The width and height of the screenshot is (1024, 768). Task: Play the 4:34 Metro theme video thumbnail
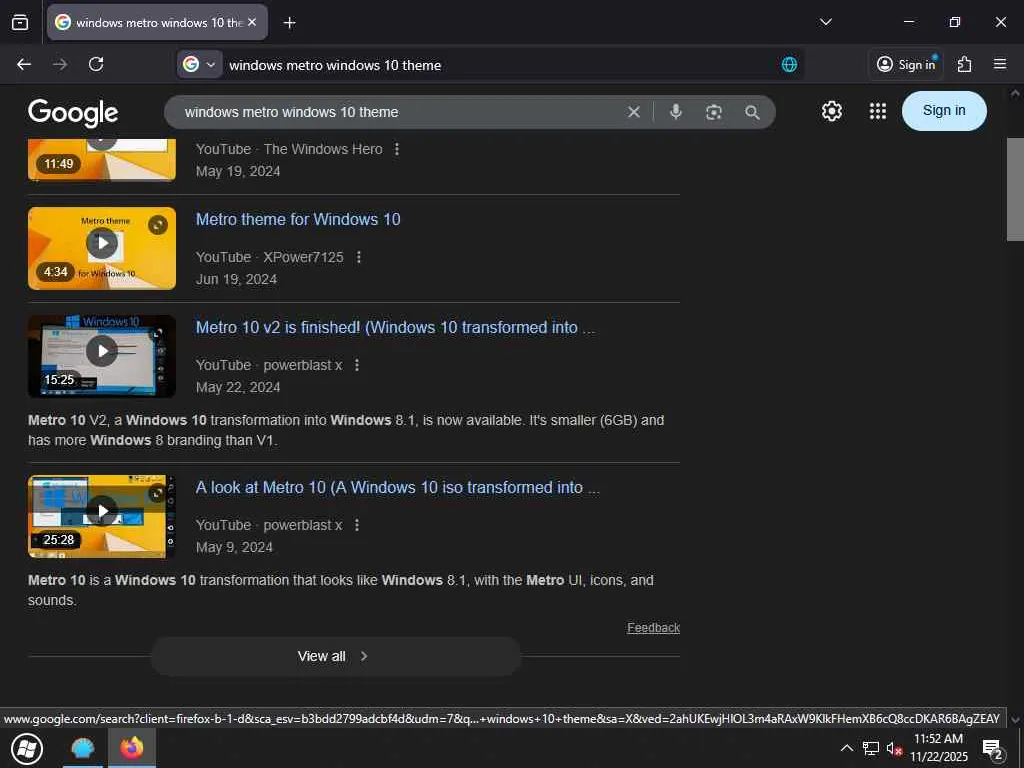coord(102,248)
